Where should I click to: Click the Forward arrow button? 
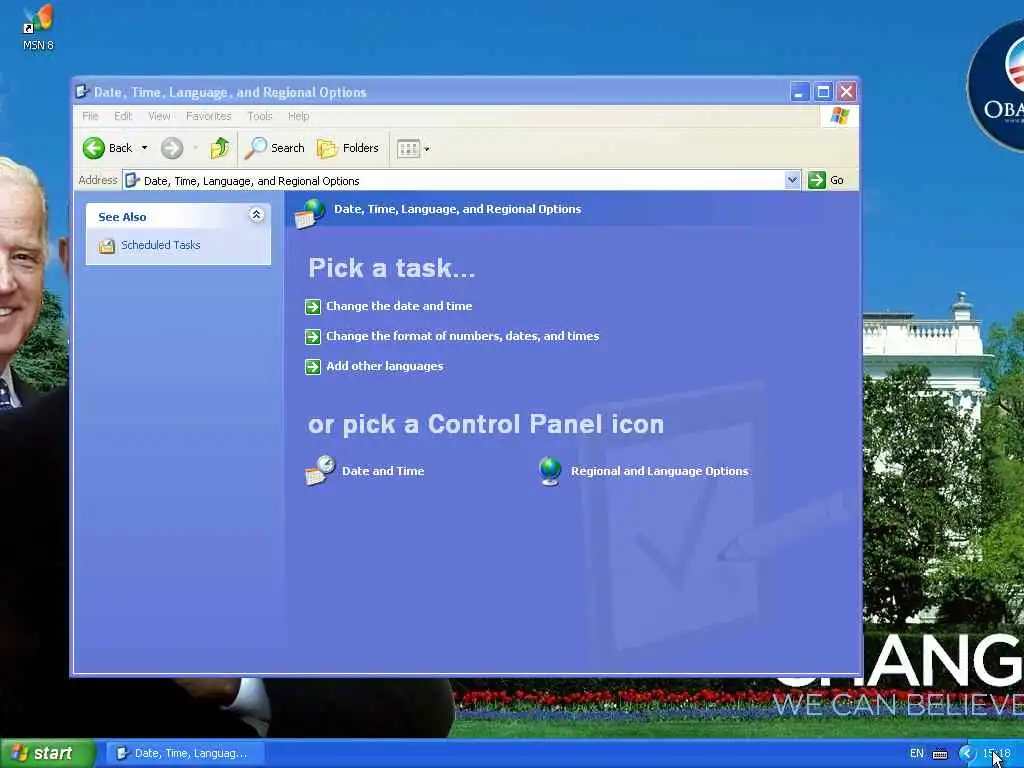click(x=172, y=148)
